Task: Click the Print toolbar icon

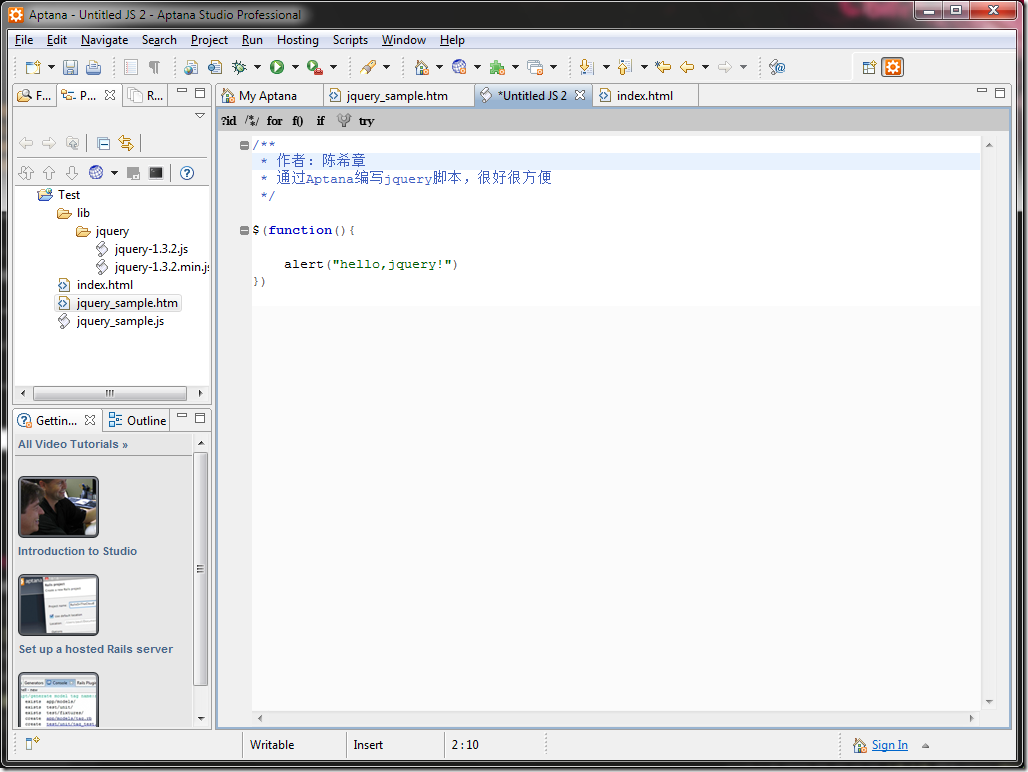Action: (94, 67)
